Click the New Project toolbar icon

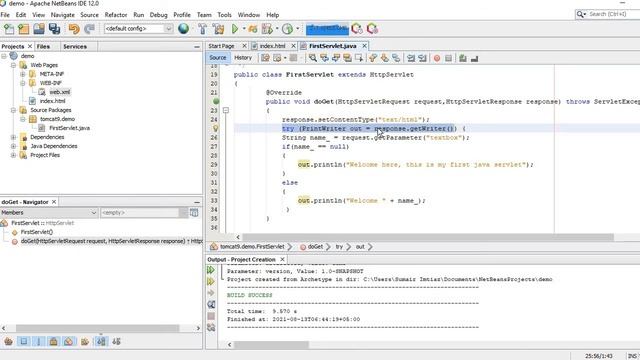24,29
